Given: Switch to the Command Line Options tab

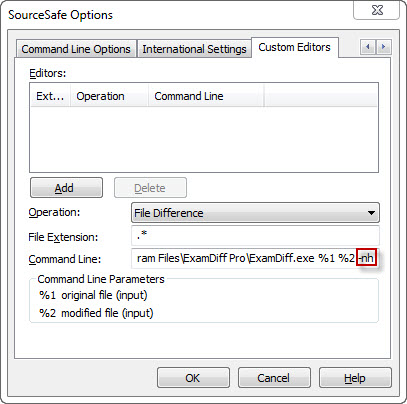Looking at the screenshot, I should (76, 49).
